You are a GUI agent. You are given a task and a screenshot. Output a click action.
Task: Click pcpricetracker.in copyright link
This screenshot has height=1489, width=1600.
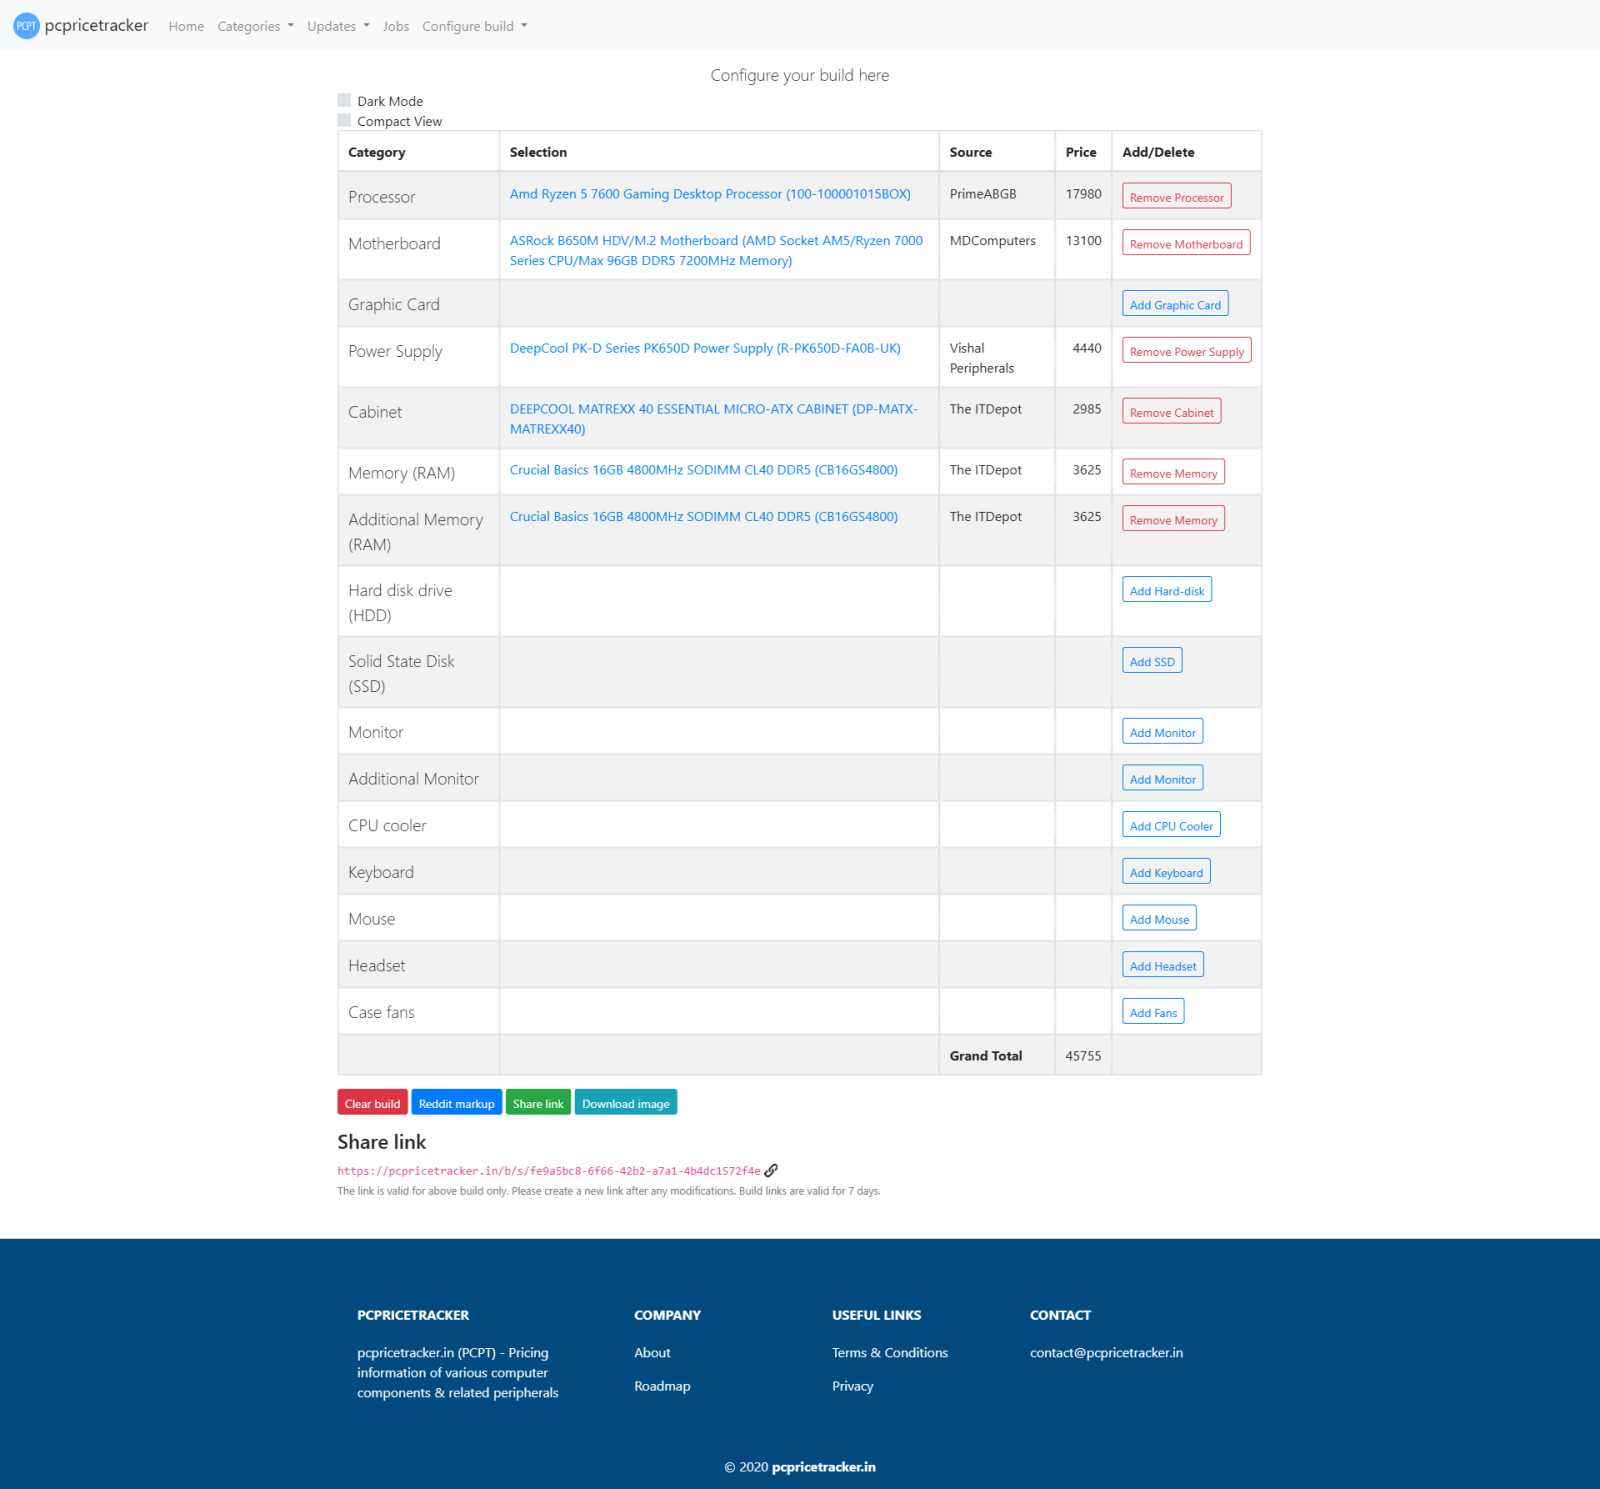tap(824, 1467)
